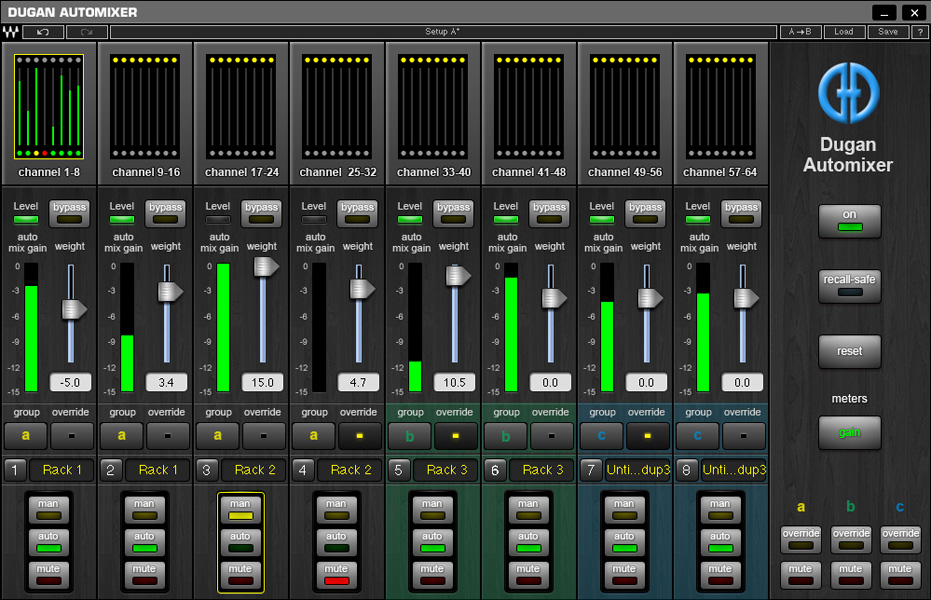Mute channel 1

(x=49, y=575)
